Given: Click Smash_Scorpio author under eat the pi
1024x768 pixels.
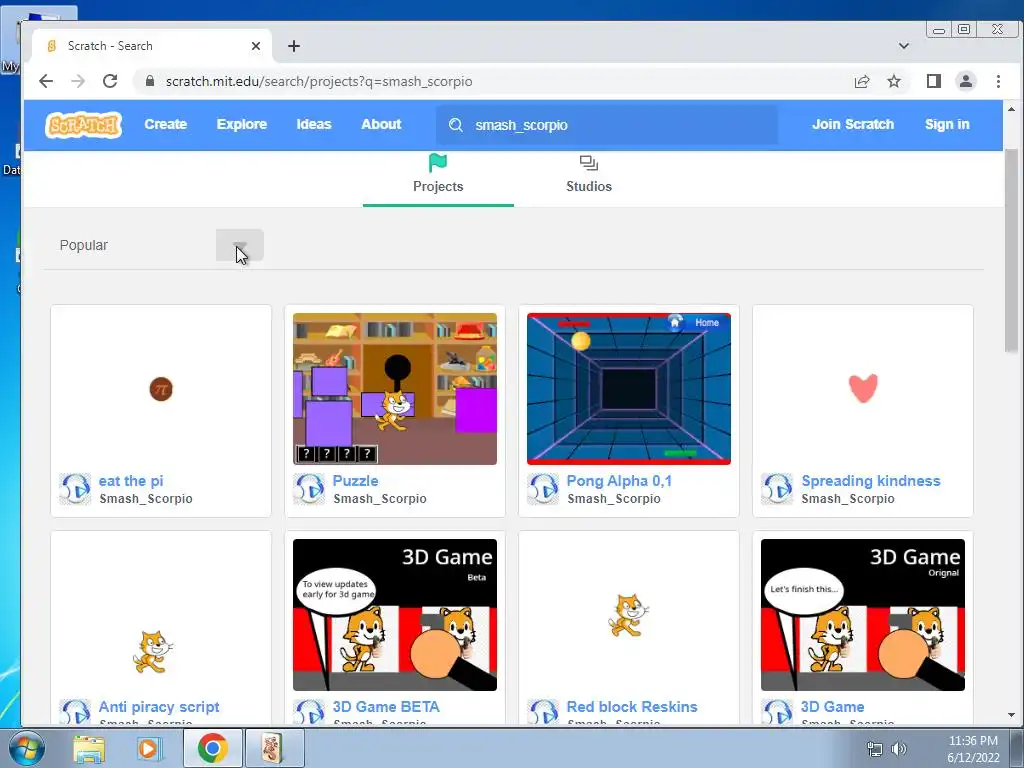Looking at the screenshot, I should pos(146,499).
